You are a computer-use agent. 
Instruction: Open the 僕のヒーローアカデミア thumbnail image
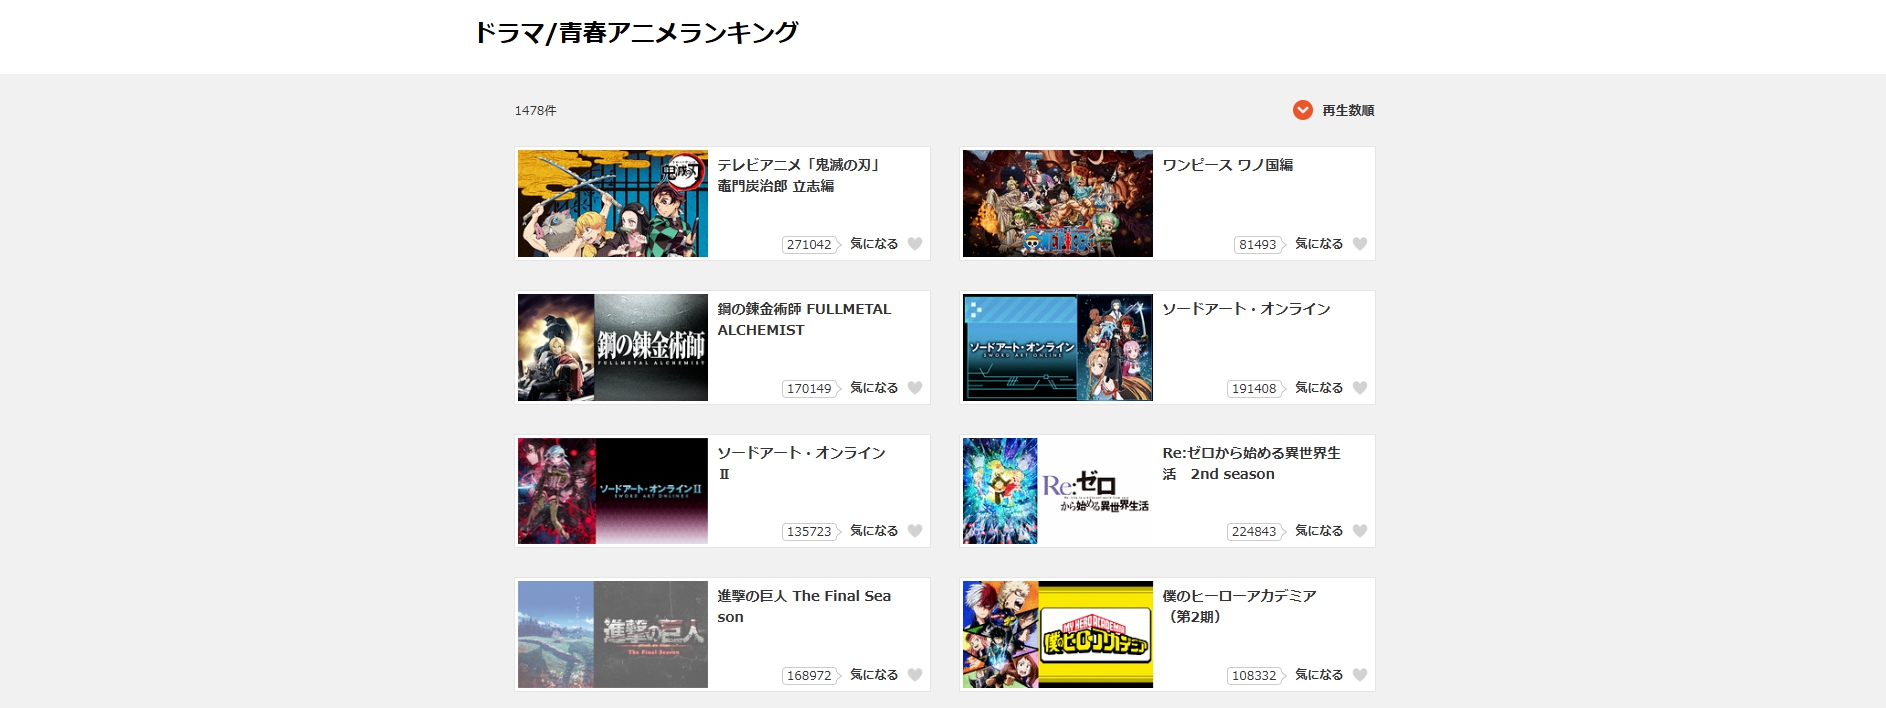click(x=1058, y=635)
